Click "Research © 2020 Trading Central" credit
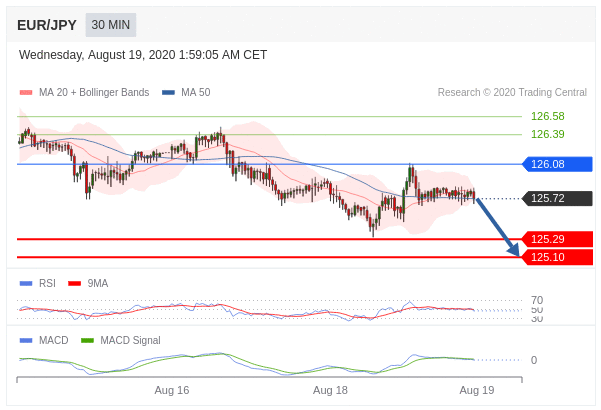The width and height of the screenshot is (601, 410). [512, 92]
